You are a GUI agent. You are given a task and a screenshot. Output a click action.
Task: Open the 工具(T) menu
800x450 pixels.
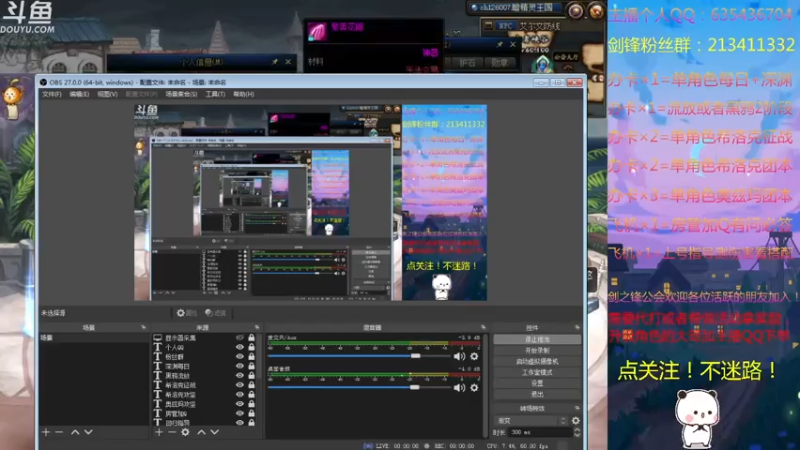(x=215, y=94)
